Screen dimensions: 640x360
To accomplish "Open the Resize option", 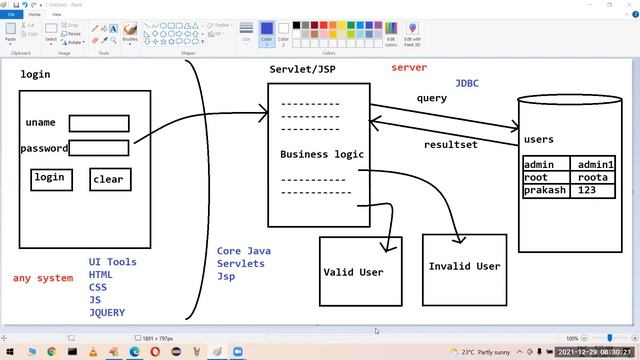I will pyautogui.click(x=71, y=34).
